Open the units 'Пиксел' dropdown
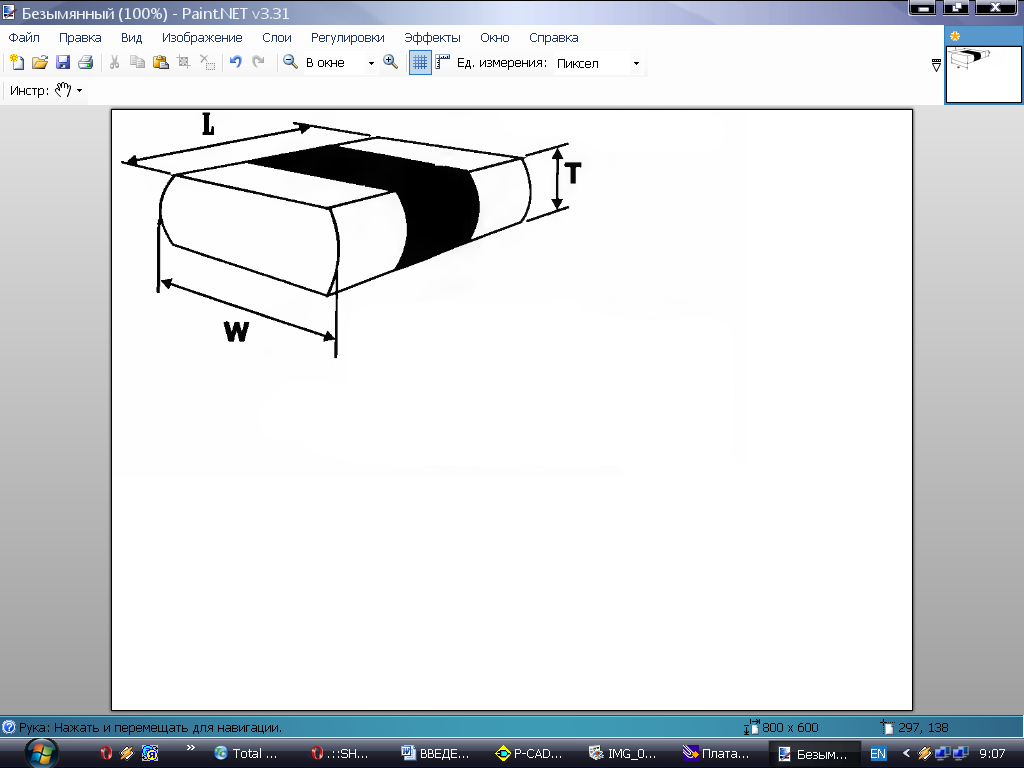Screen dimensions: 1024x768 point(636,63)
